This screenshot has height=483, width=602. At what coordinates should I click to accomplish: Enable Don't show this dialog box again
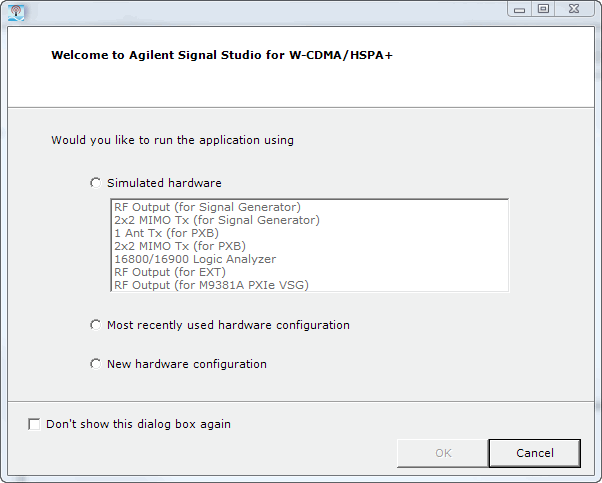pyautogui.click(x=34, y=424)
